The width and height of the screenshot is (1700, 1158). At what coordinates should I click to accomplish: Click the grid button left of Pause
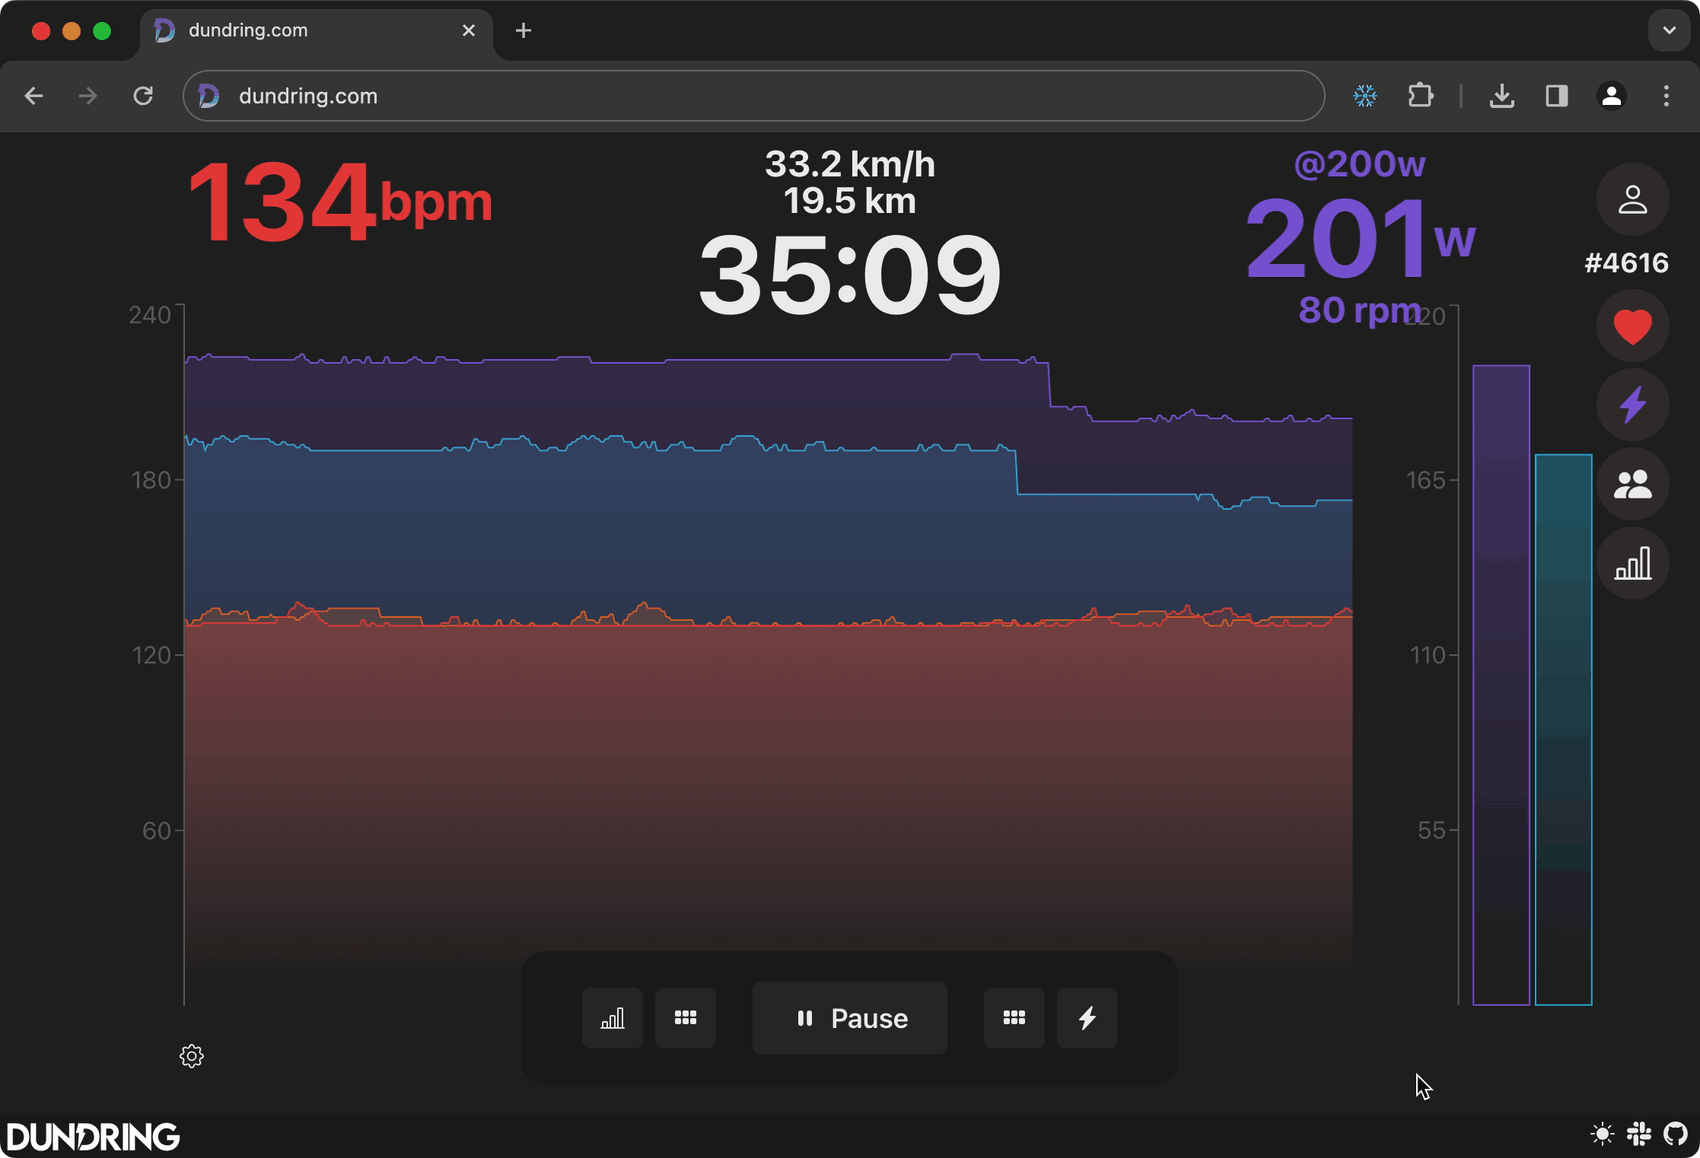pos(685,1018)
